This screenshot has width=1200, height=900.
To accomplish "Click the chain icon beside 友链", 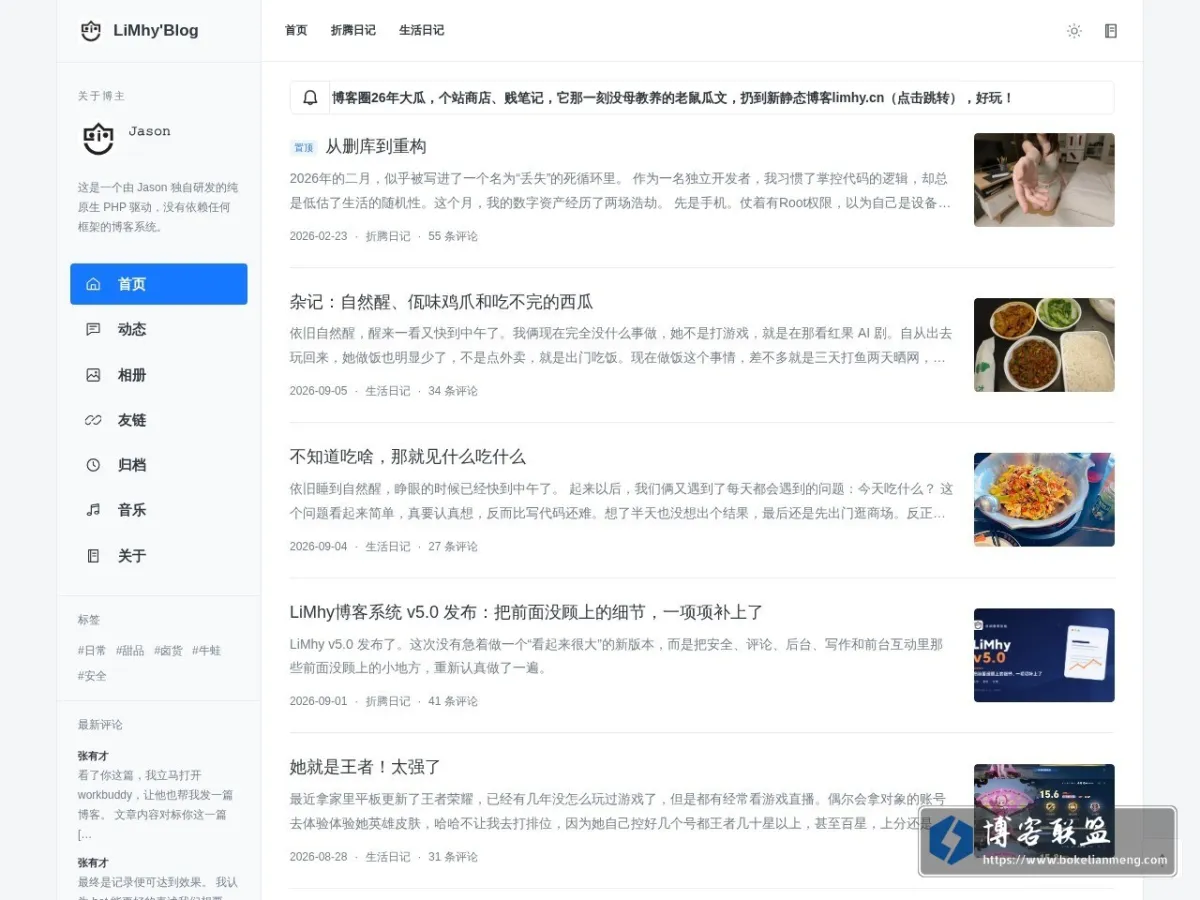I will tap(93, 420).
